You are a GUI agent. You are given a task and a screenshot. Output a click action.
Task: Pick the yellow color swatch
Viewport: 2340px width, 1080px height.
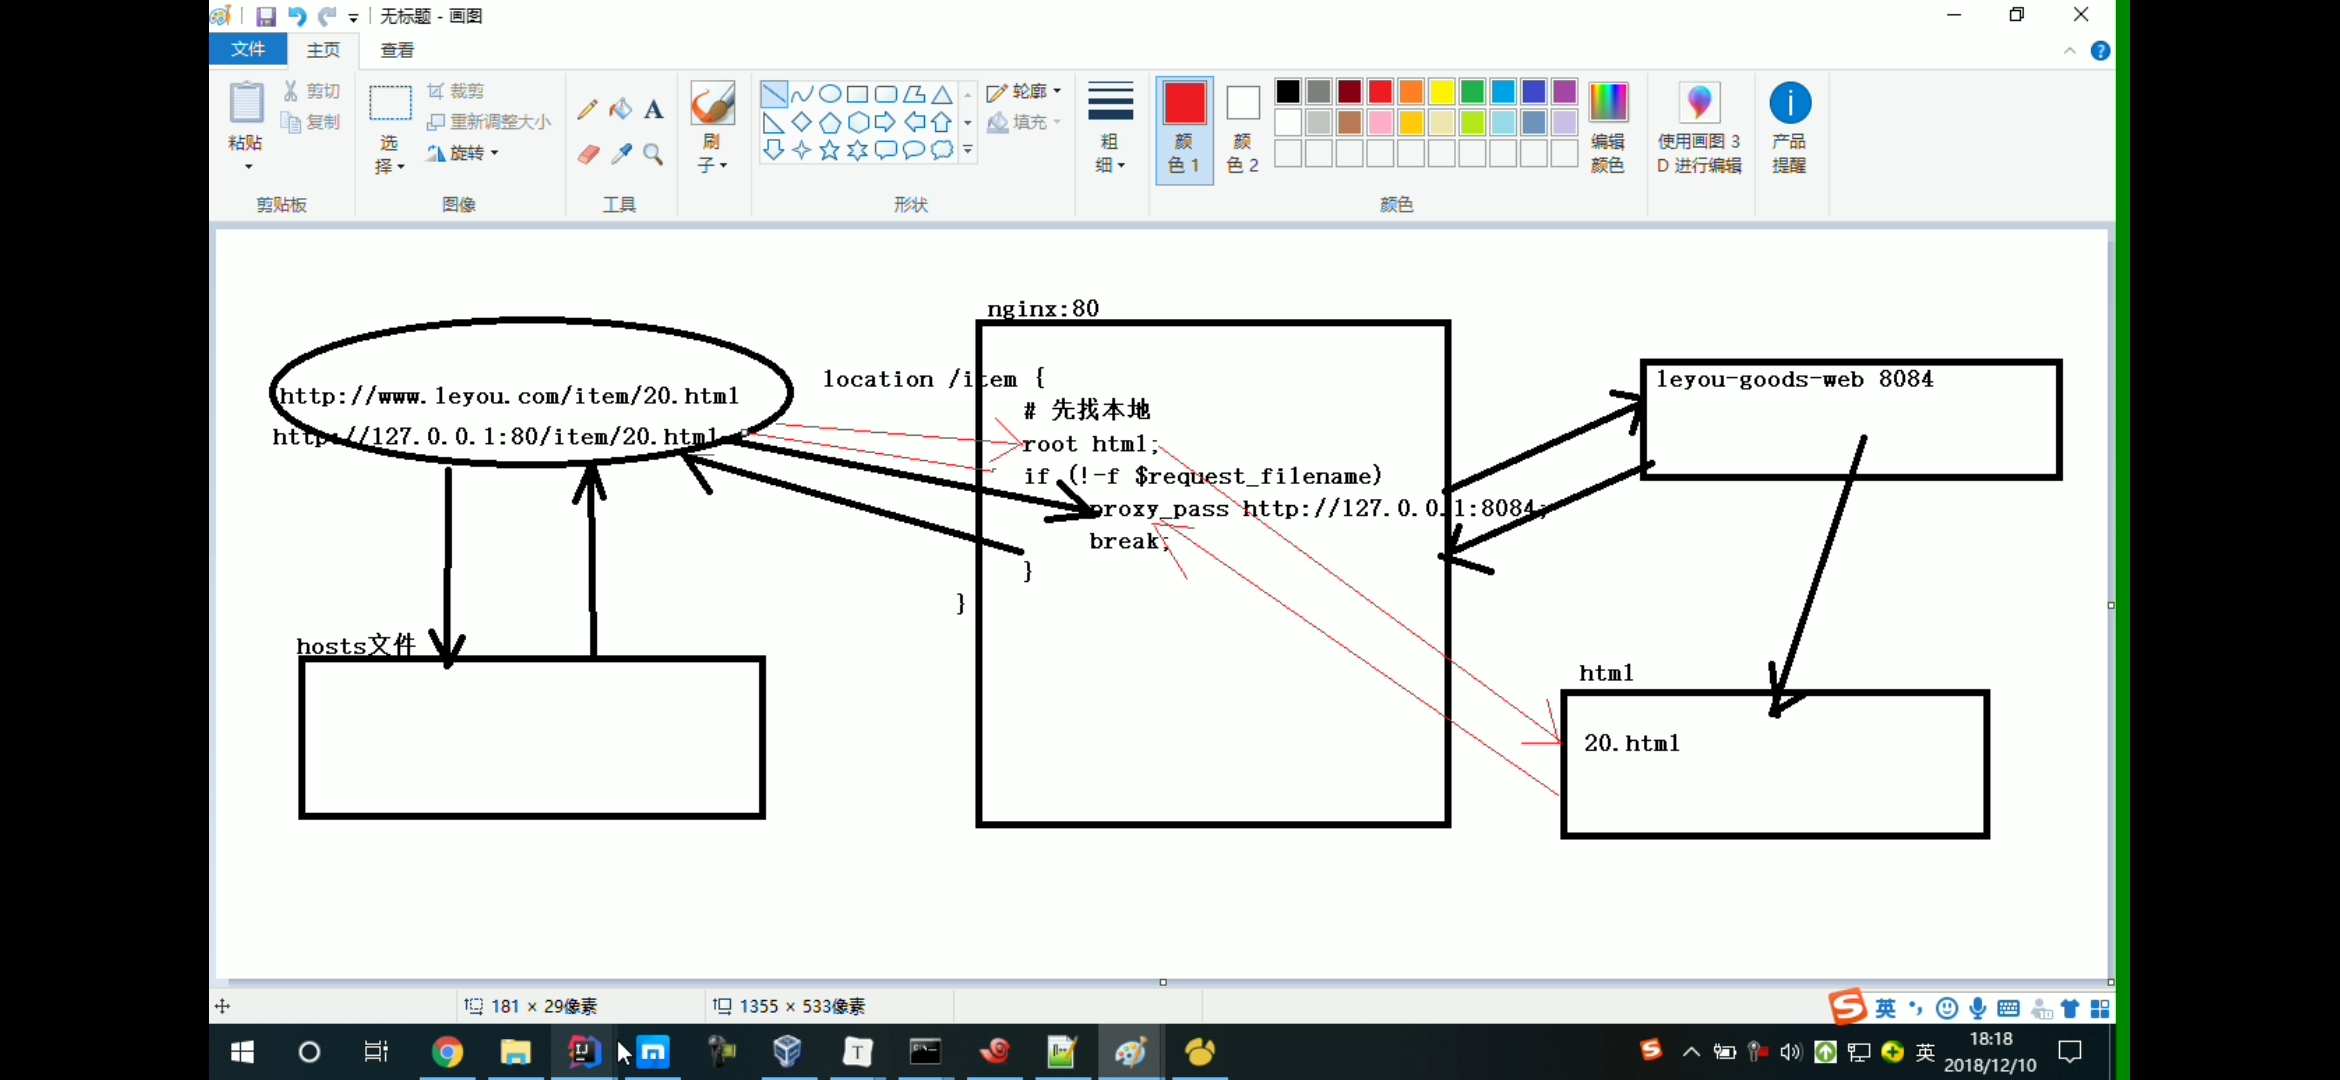click(1441, 92)
